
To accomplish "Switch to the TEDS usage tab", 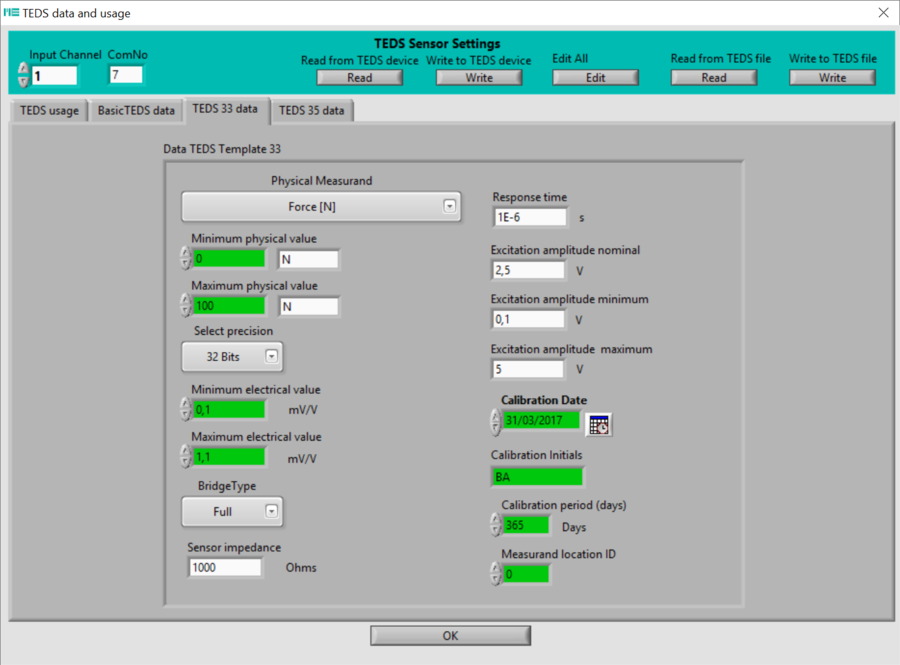I will [49, 110].
